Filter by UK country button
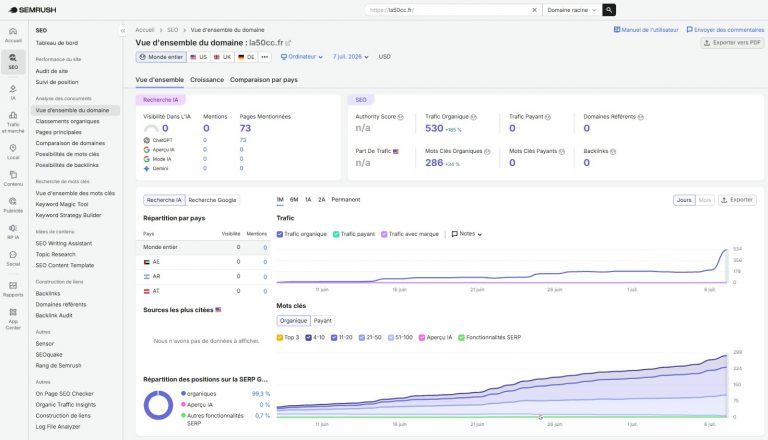Image resolution: width=768 pixels, height=440 pixels. pyautogui.click(x=222, y=57)
